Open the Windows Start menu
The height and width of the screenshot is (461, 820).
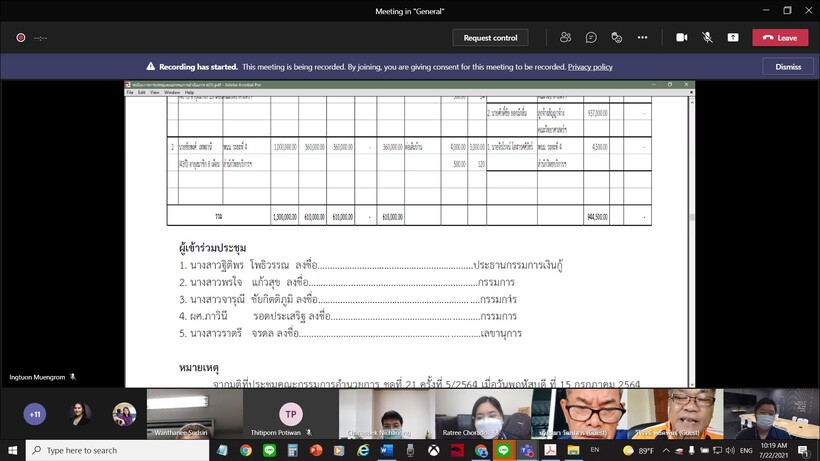click(x=12, y=451)
